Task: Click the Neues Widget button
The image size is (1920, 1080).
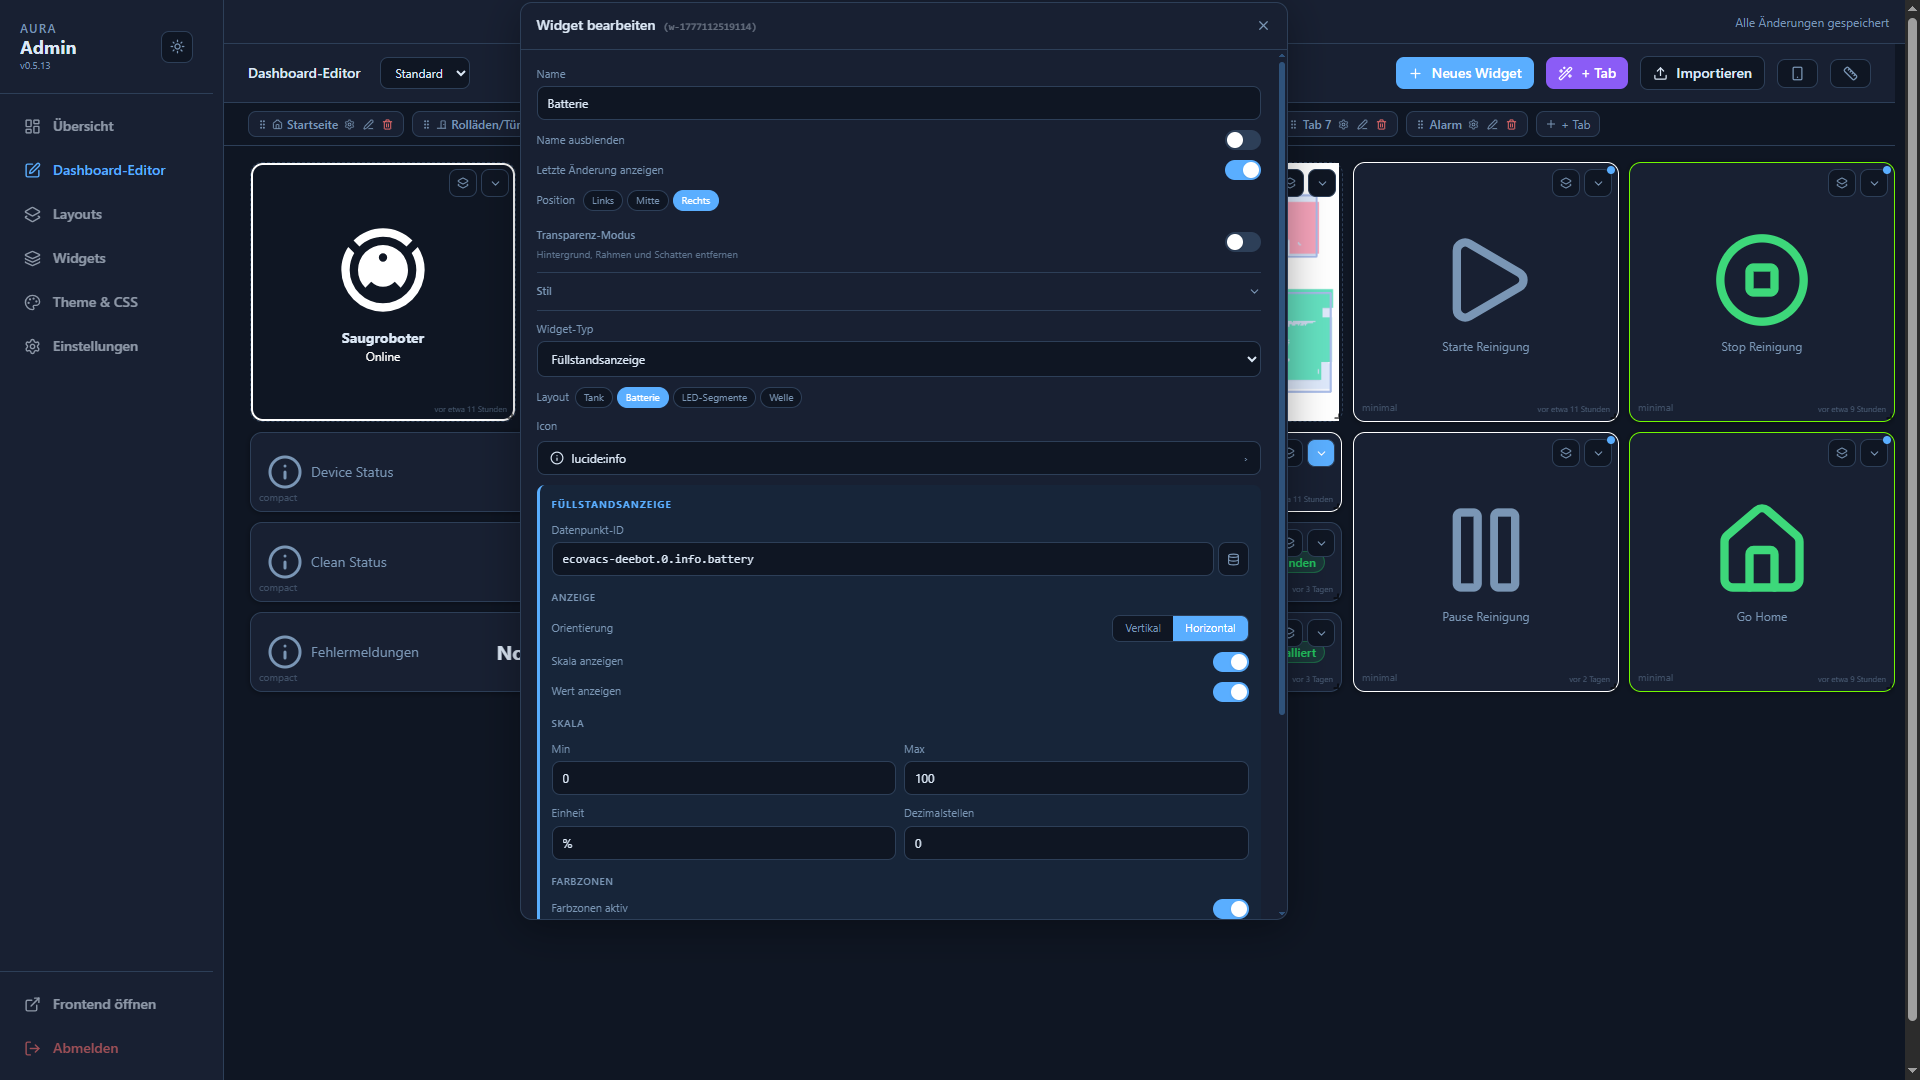Action: [1464, 73]
